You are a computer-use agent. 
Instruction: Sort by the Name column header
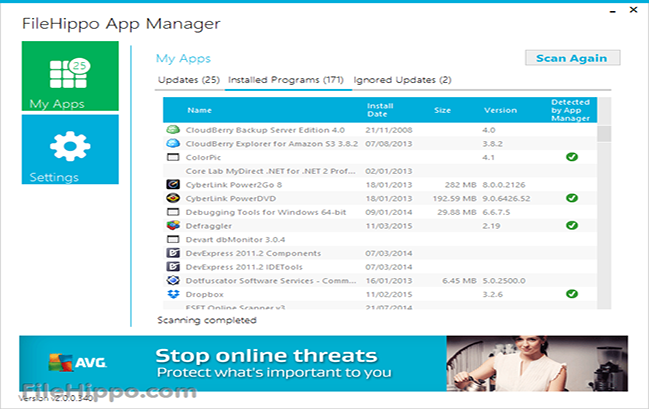click(x=200, y=110)
